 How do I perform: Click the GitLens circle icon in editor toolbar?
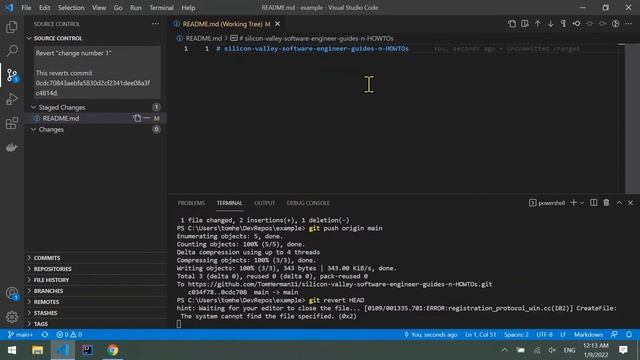coord(616,24)
